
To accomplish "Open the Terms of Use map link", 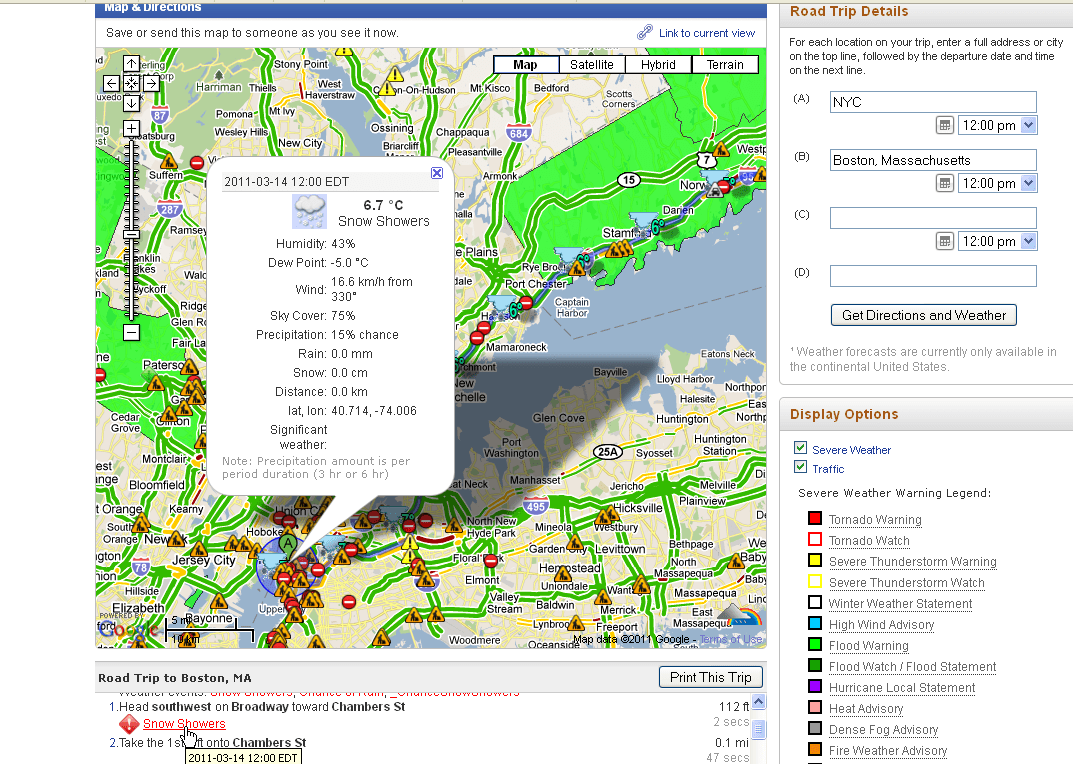I will pos(731,639).
